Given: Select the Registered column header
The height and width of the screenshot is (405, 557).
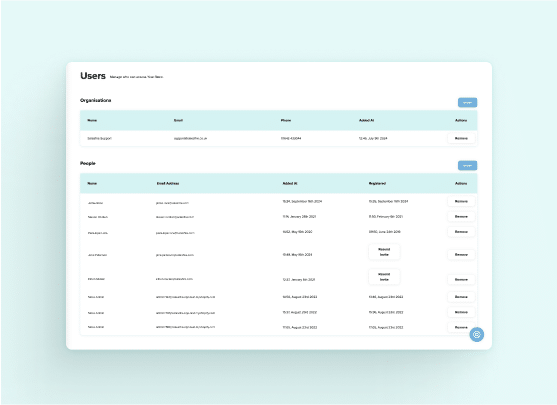Looking at the screenshot, I should pos(377,183).
